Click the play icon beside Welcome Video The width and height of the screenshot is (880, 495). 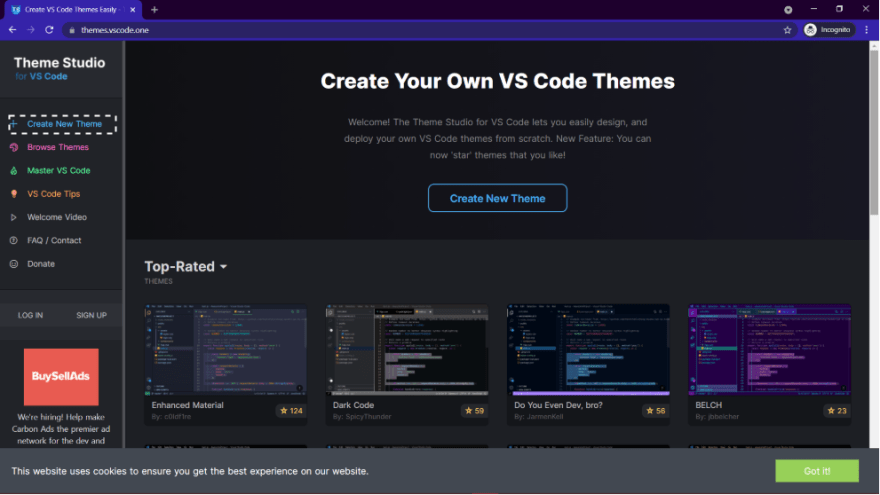click(13, 217)
